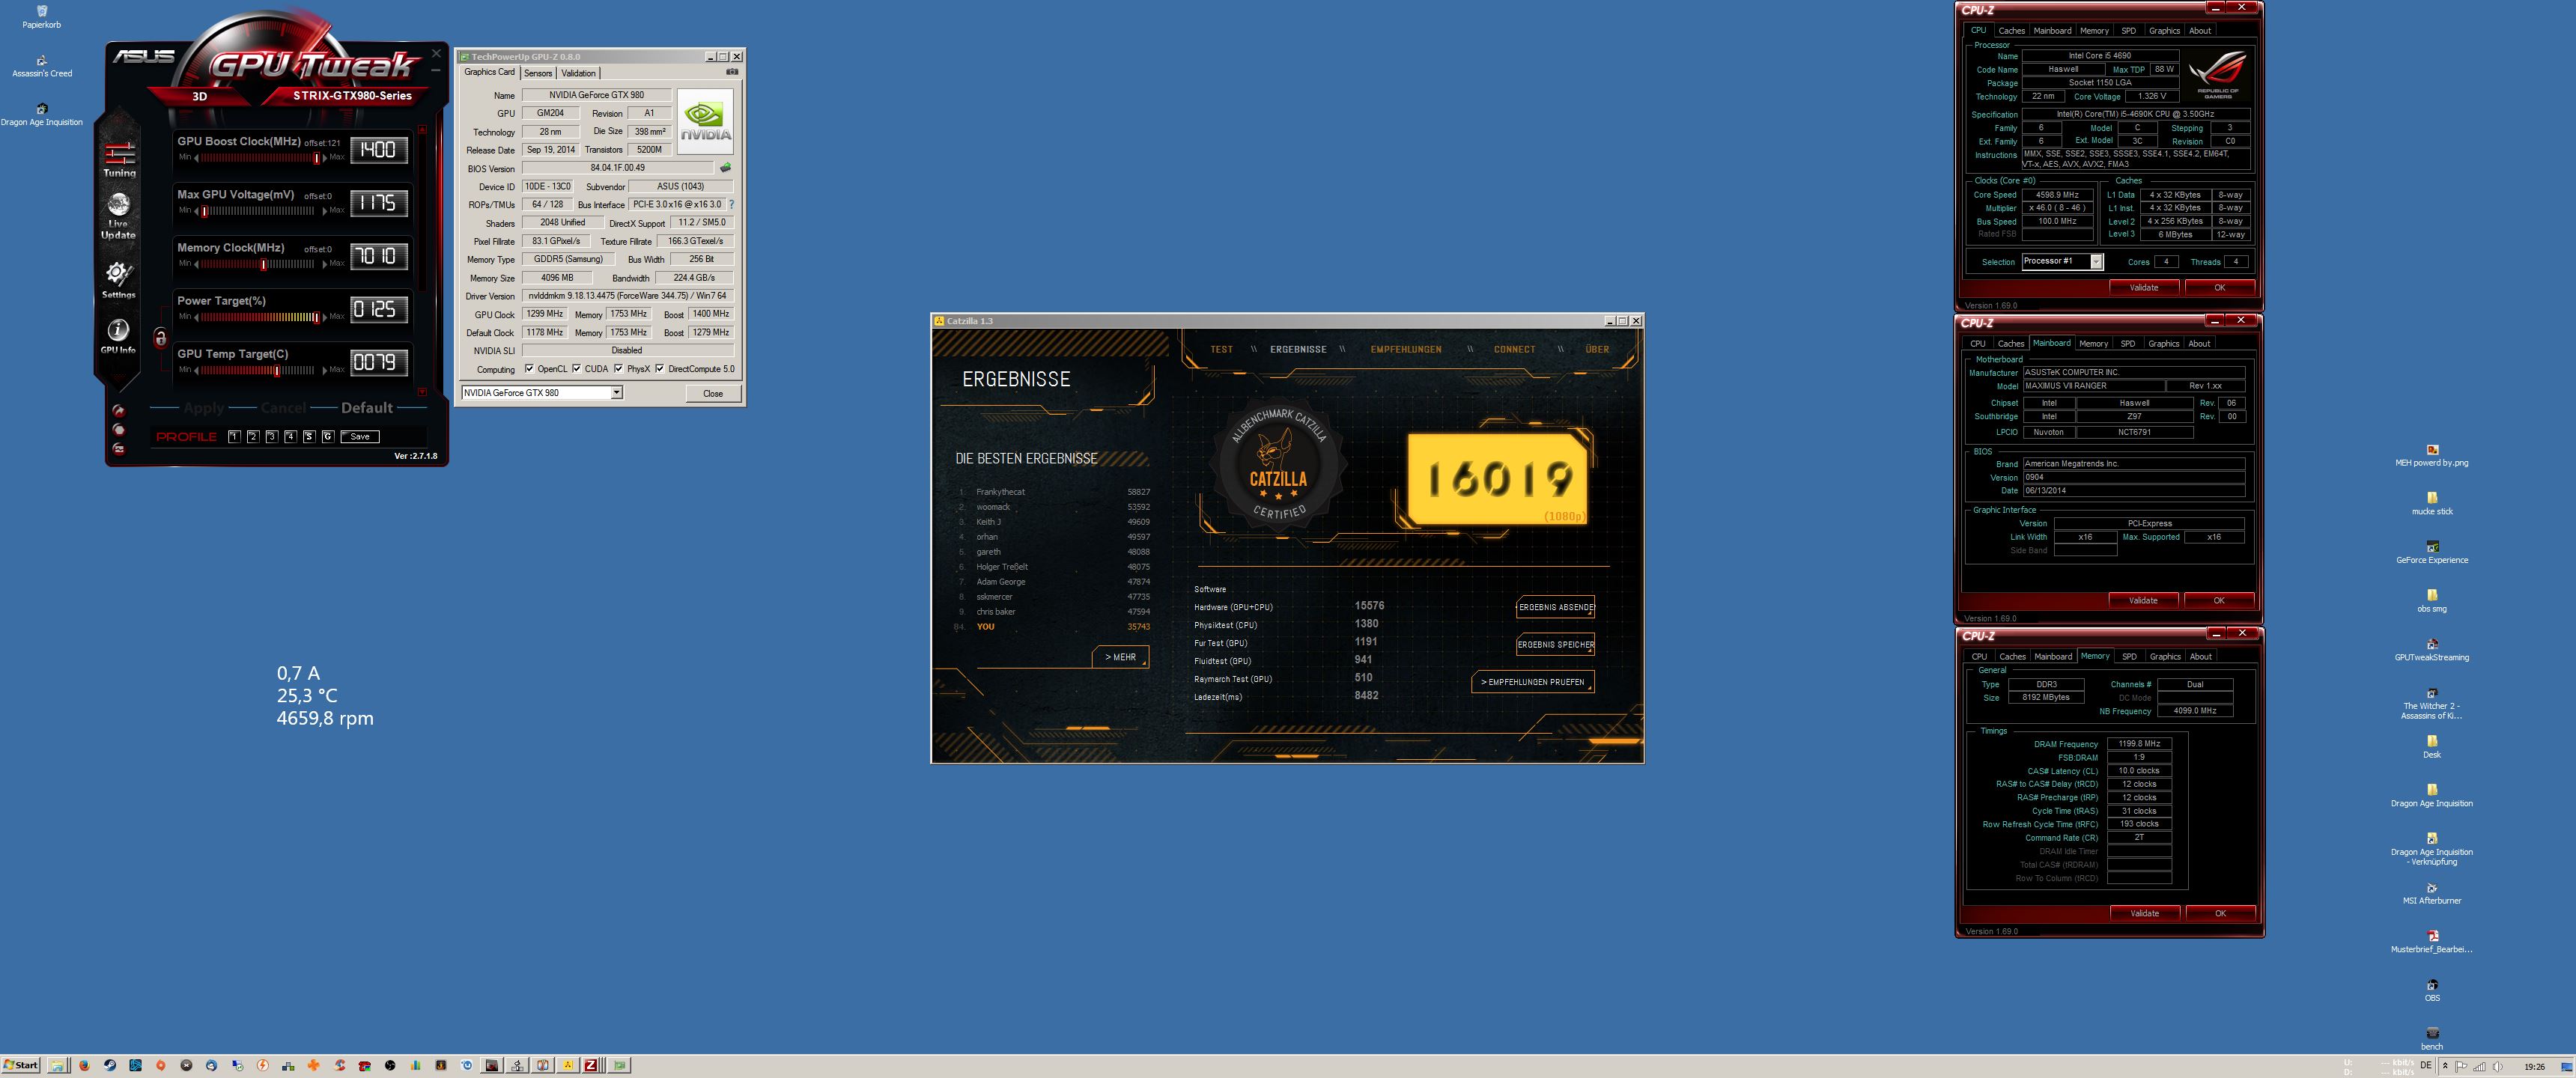Switch to Validation tab in GPU-Z
Image resolution: width=2576 pixels, height=1078 pixels.
coord(578,73)
